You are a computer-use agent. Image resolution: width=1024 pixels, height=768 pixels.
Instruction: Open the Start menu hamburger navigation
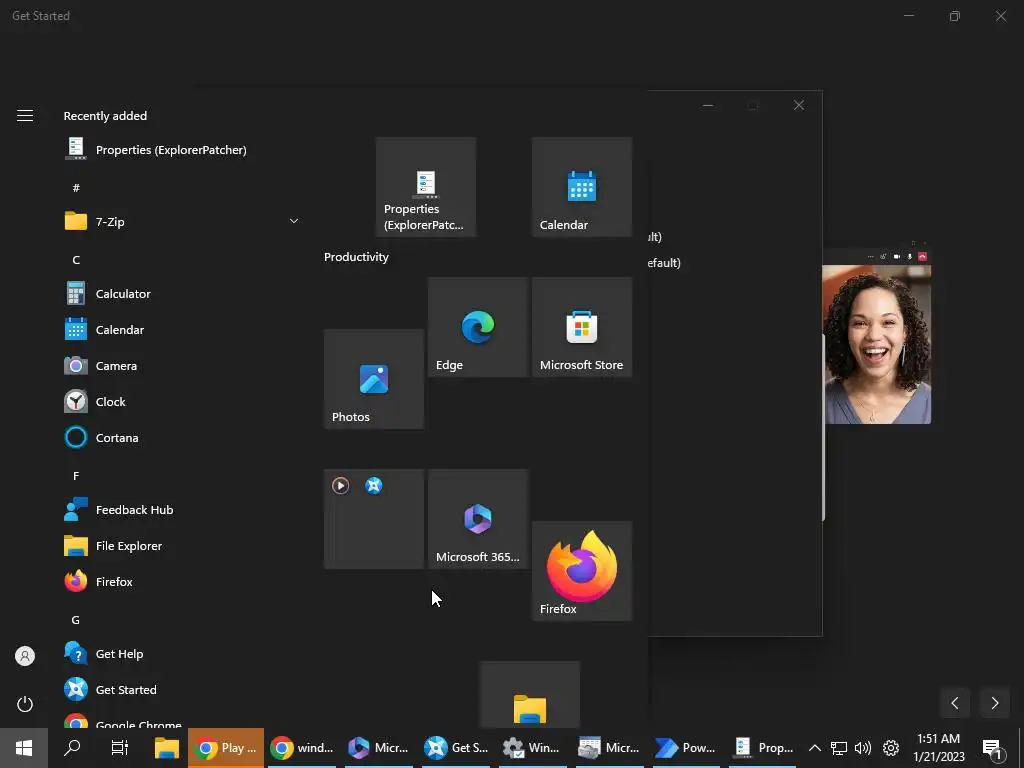(x=25, y=116)
